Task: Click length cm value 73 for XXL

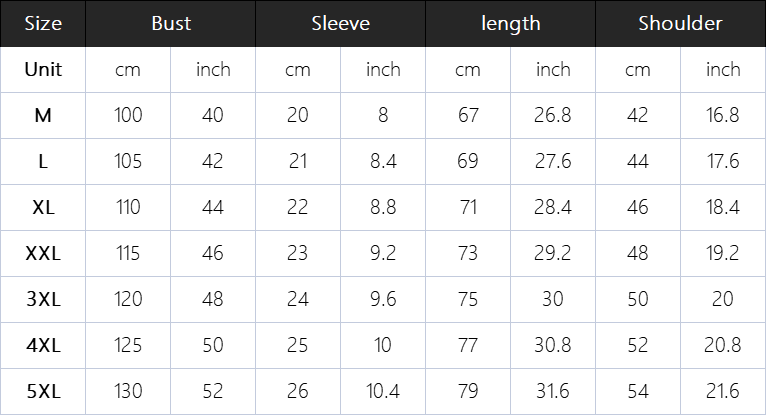Action: pyautogui.click(x=468, y=253)
